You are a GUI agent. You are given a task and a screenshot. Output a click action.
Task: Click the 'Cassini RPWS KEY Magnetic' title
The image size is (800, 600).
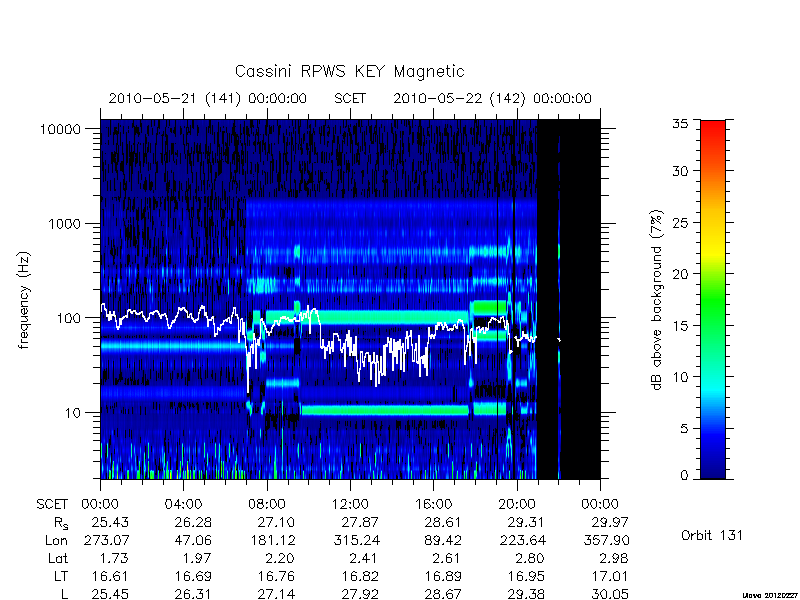tap(349, 71)
